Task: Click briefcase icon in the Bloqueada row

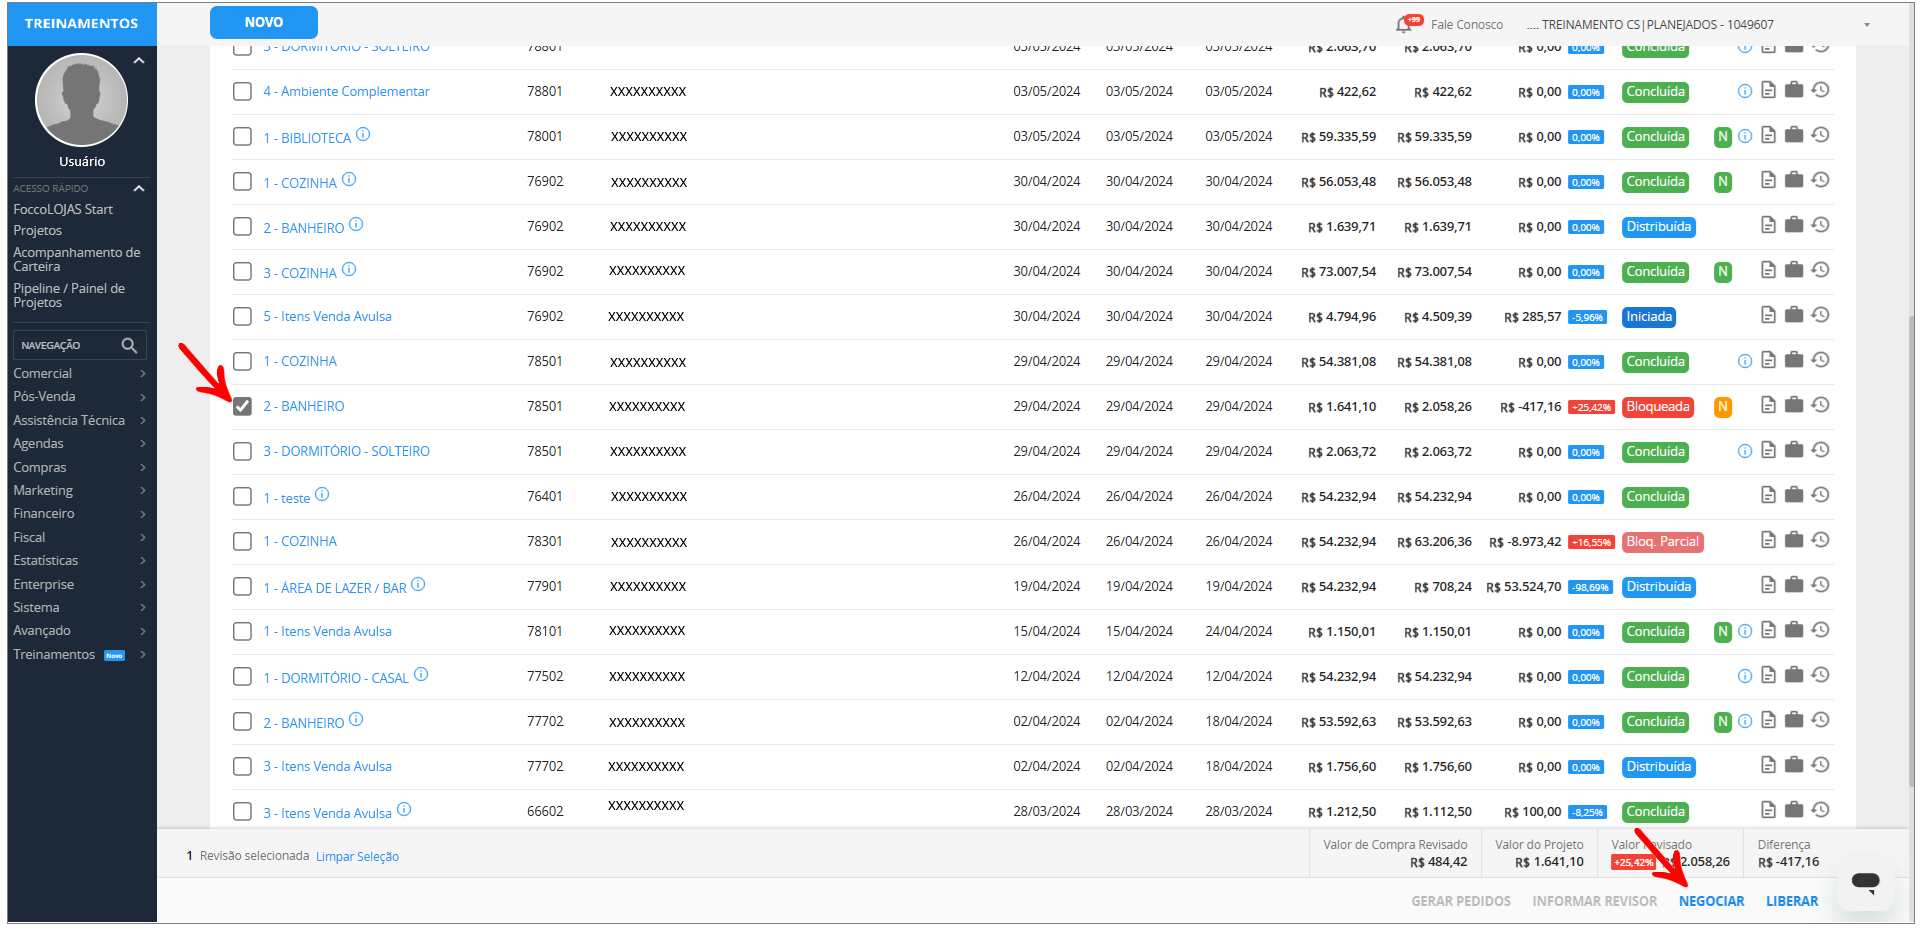Action: [1794, 405]
